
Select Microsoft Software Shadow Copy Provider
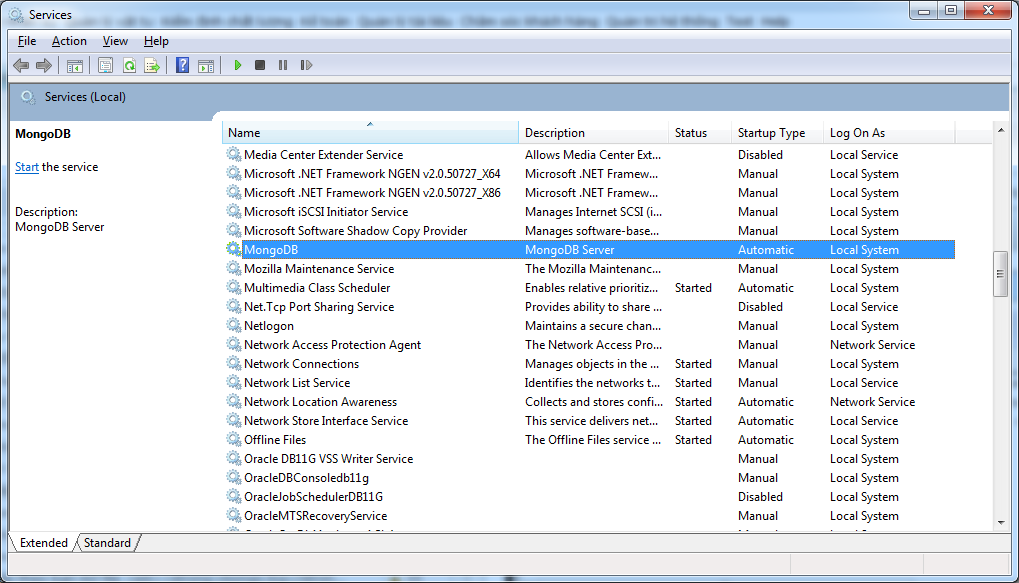tap(590, 231)
